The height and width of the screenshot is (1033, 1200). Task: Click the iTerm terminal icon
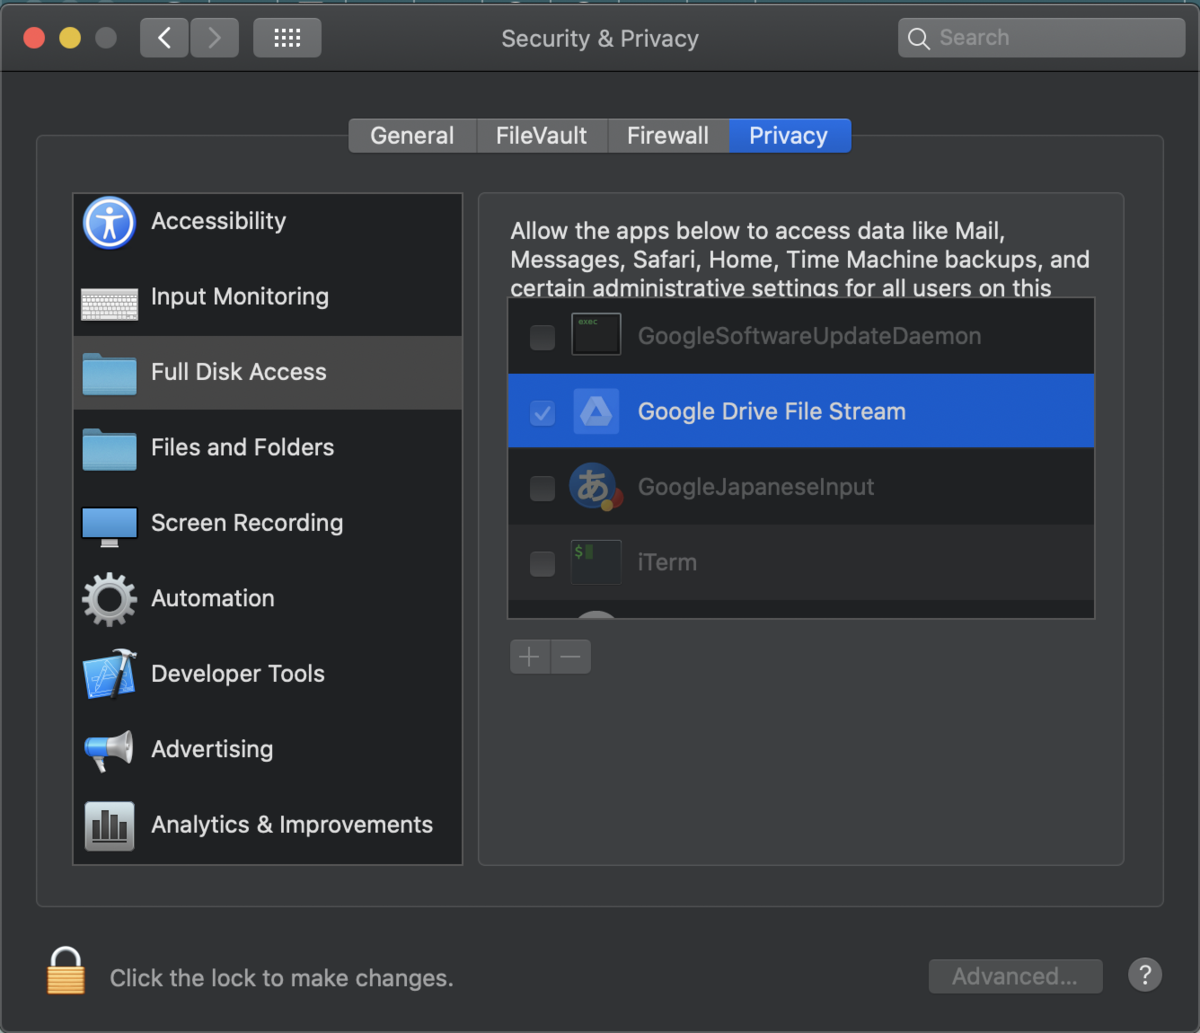[x=596, y=562]
